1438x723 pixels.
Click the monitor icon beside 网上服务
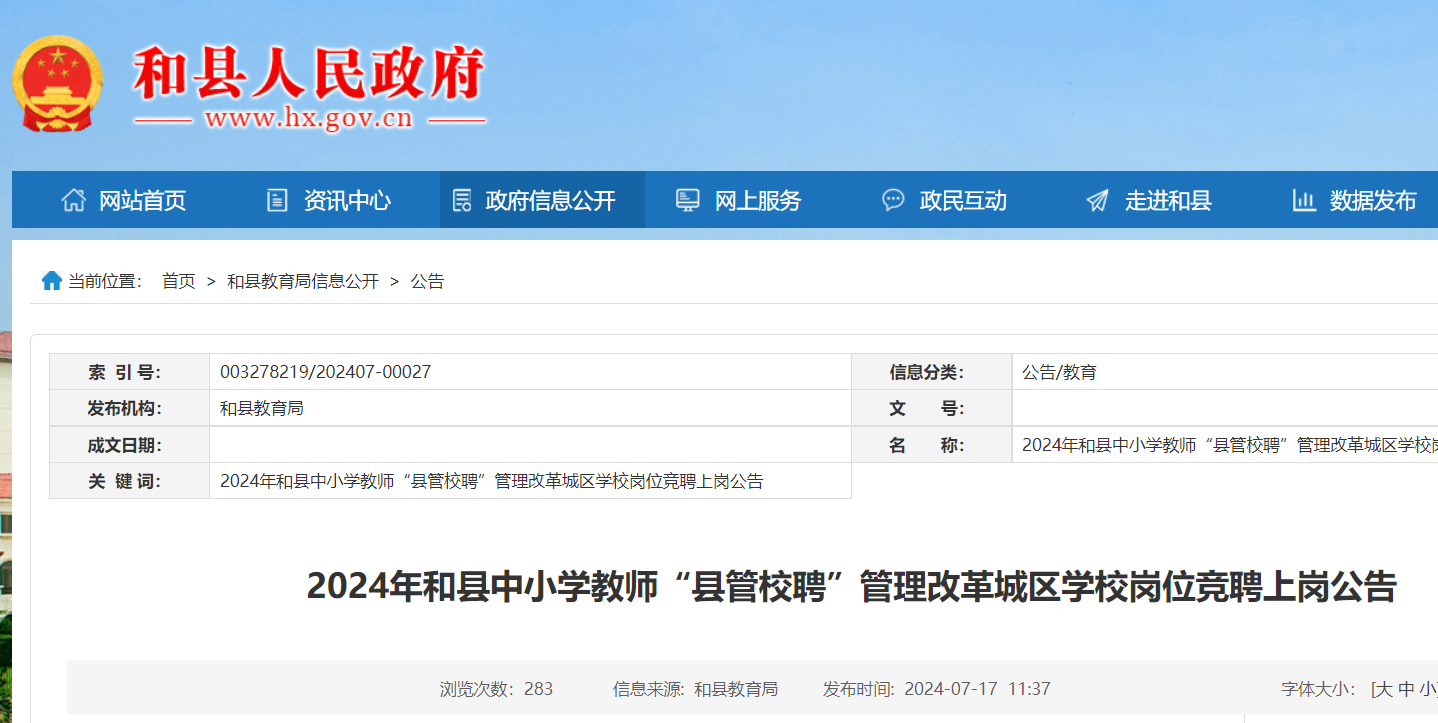click(x=687, y=200)
